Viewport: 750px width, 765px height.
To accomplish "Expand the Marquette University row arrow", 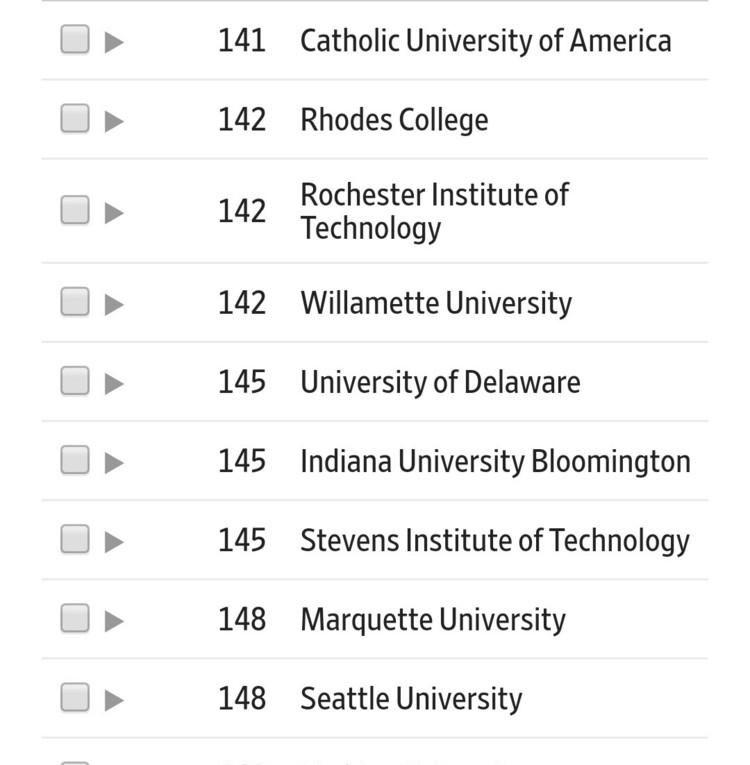I will point(114,621).
